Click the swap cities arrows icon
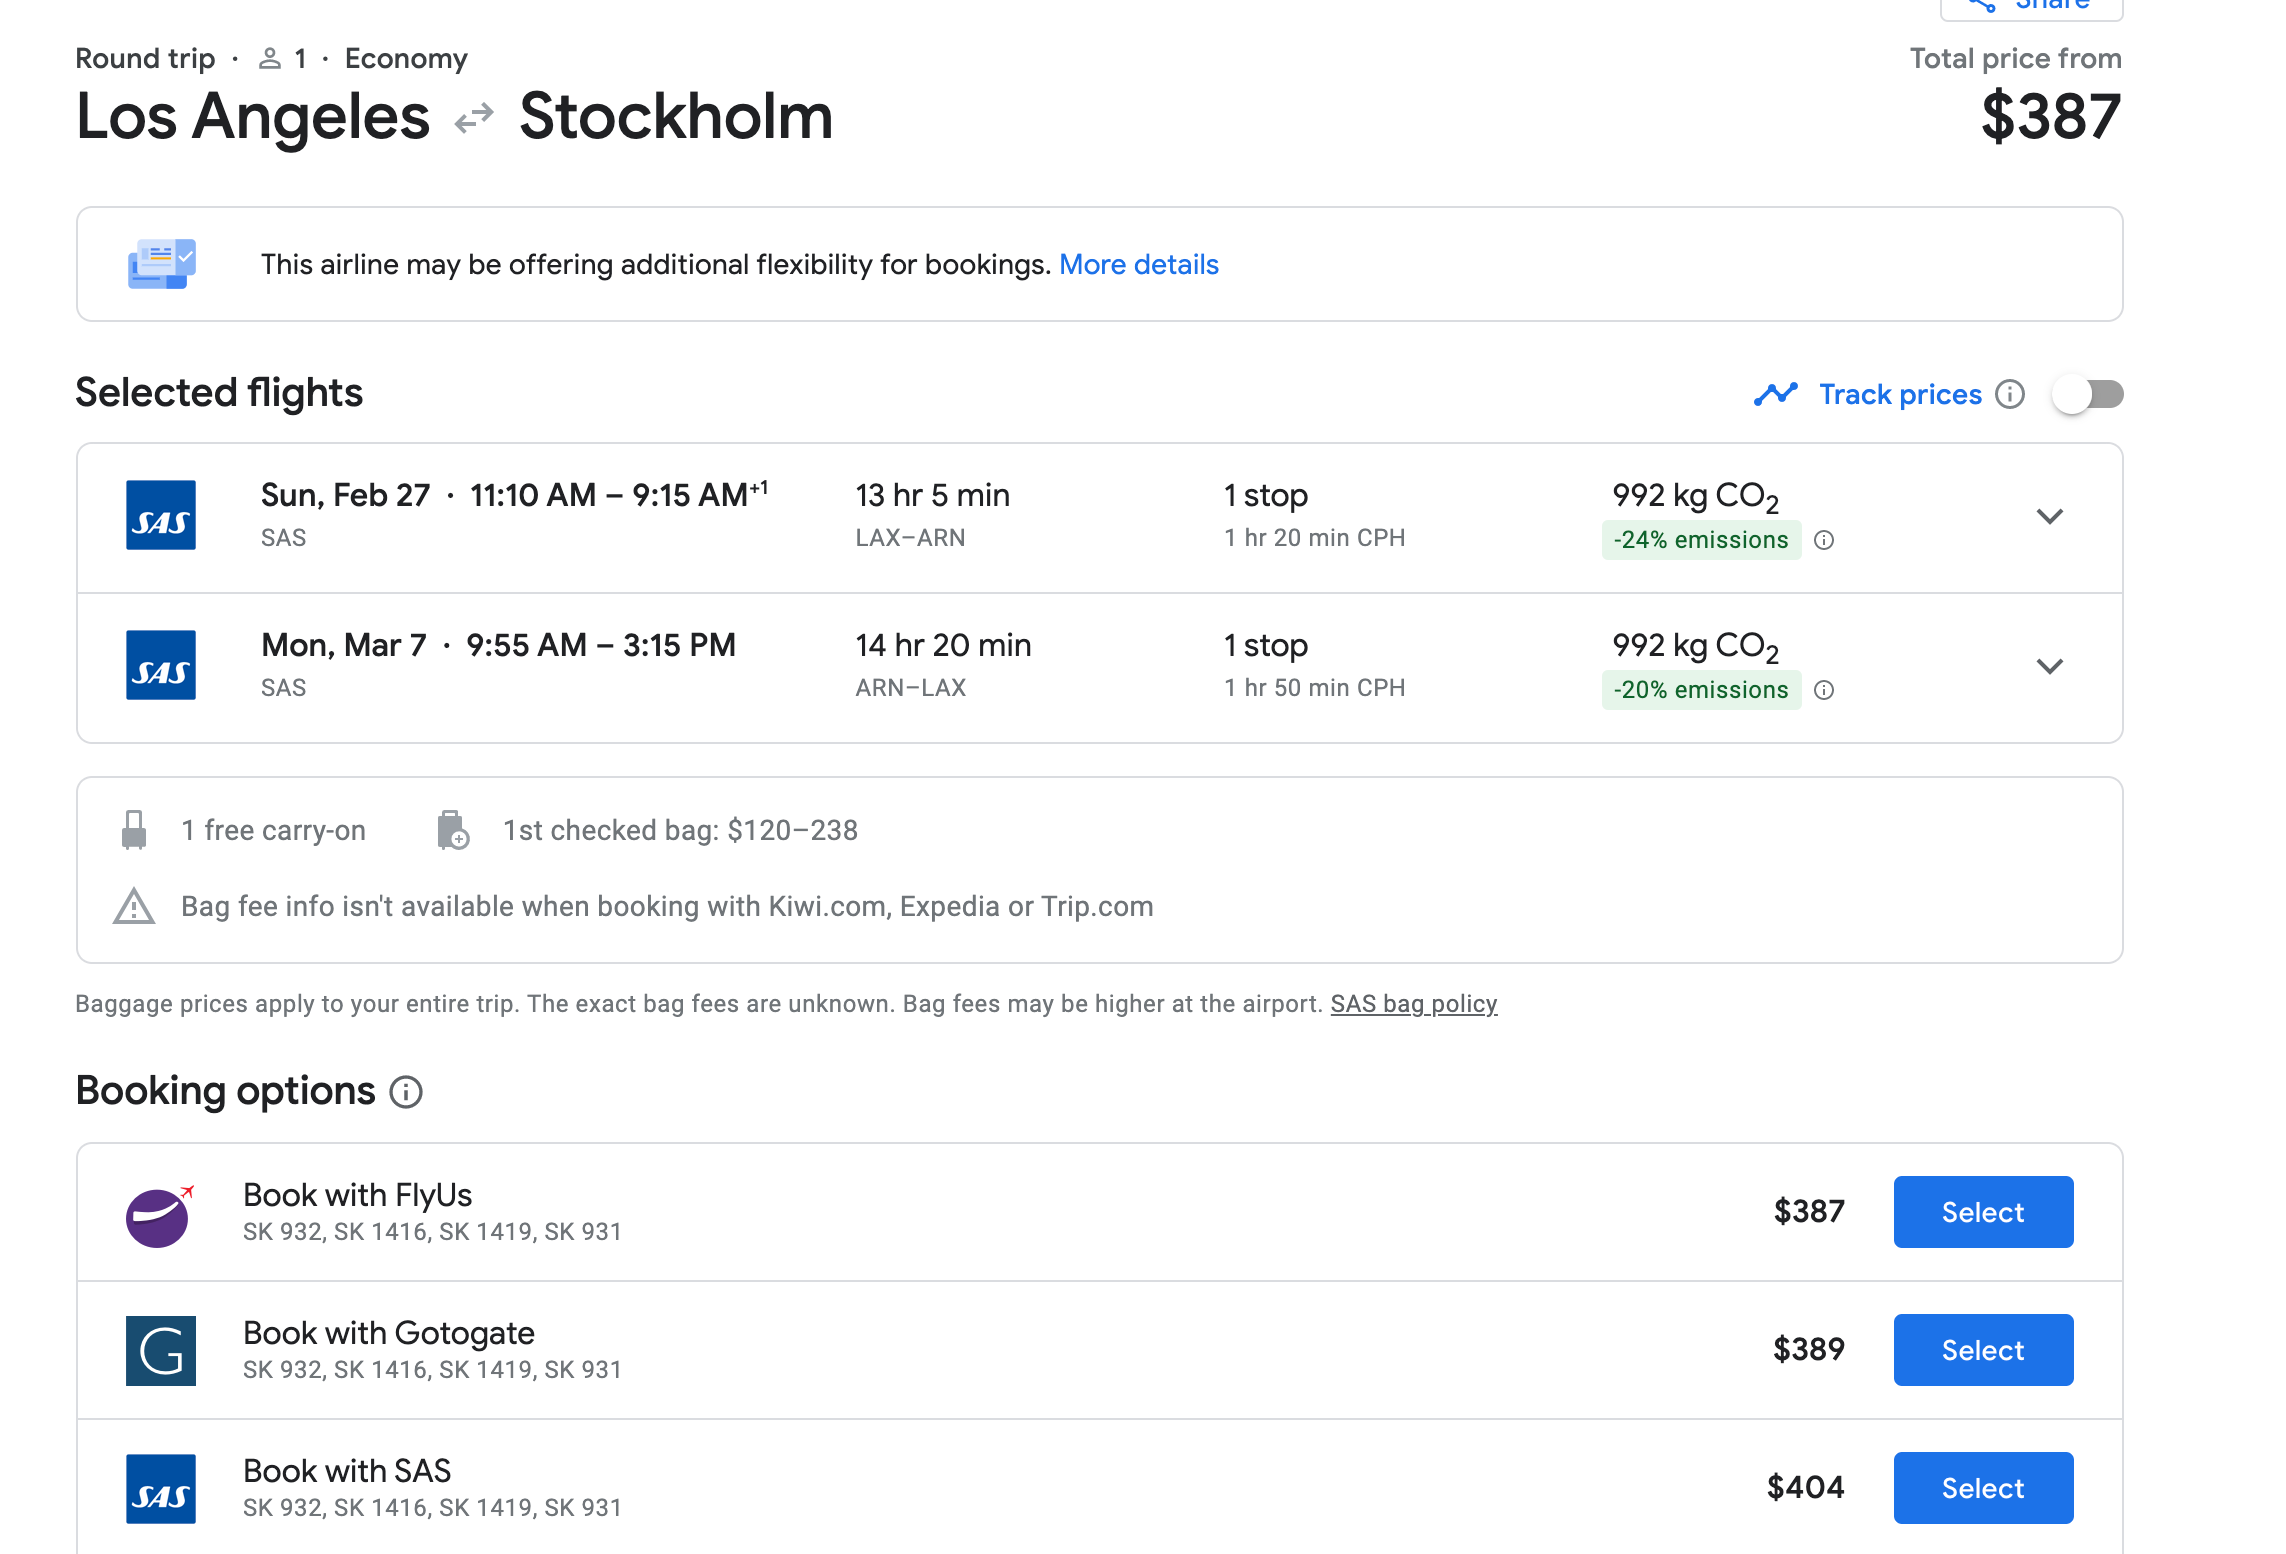Screen dimensions: 2286x1554 pos(473,116)
